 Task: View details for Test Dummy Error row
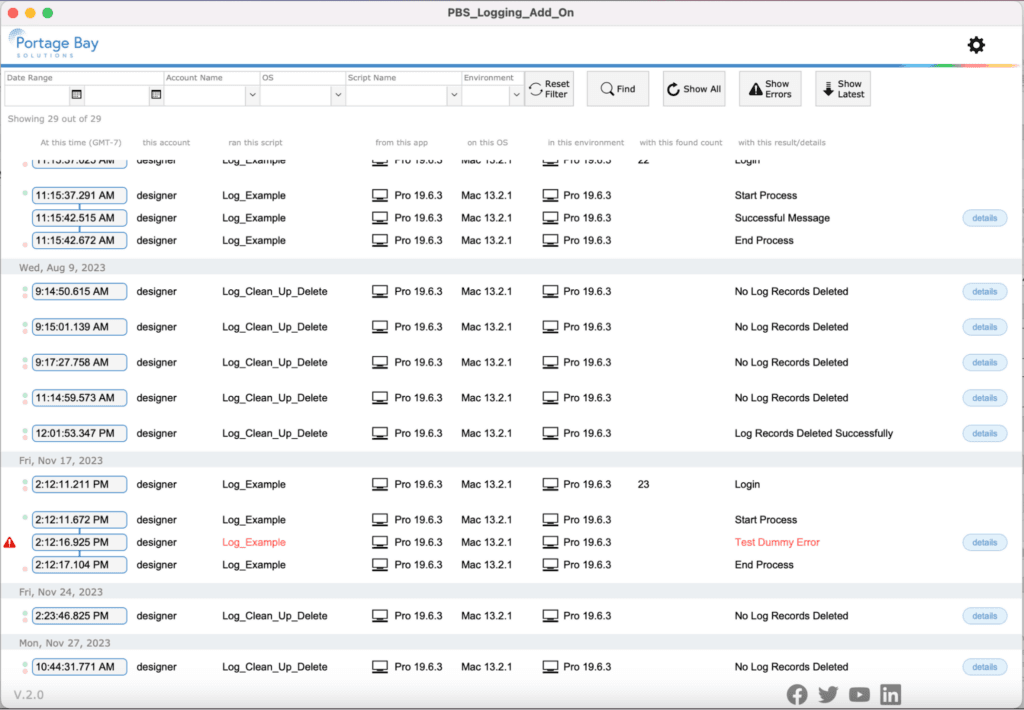tap(984, 543)
